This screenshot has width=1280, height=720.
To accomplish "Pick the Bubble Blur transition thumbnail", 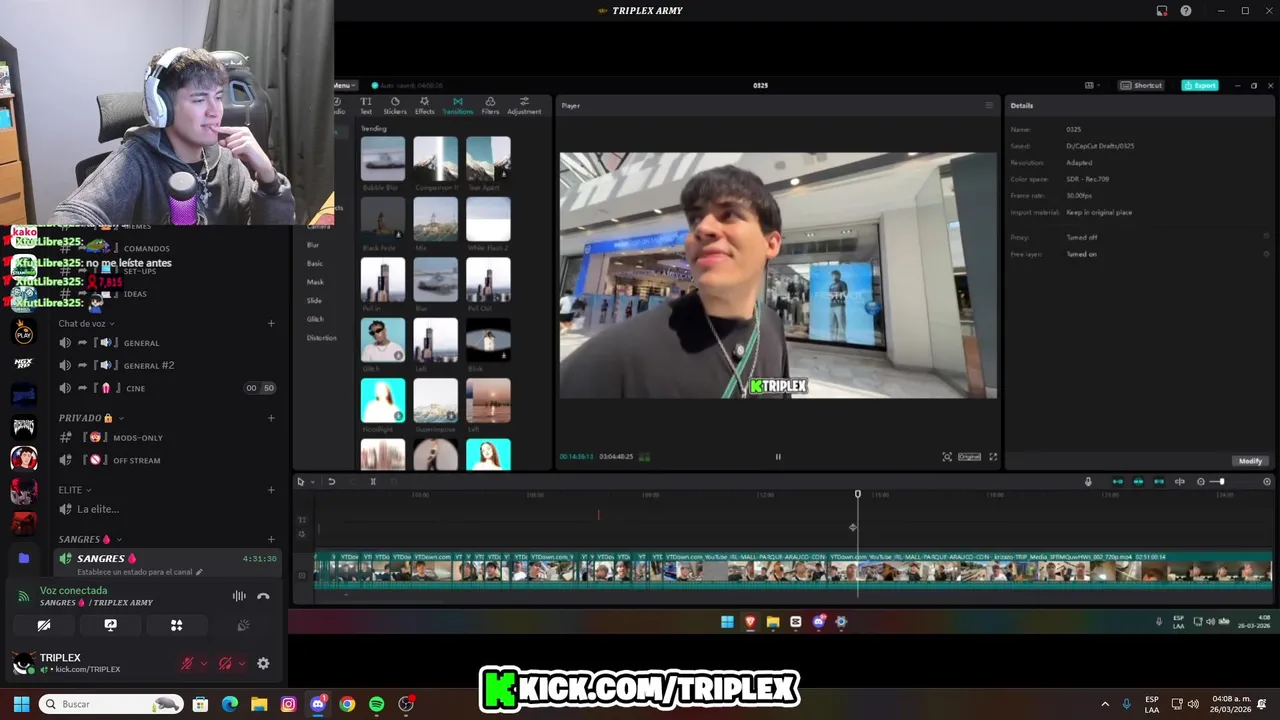I will point(383,159).
